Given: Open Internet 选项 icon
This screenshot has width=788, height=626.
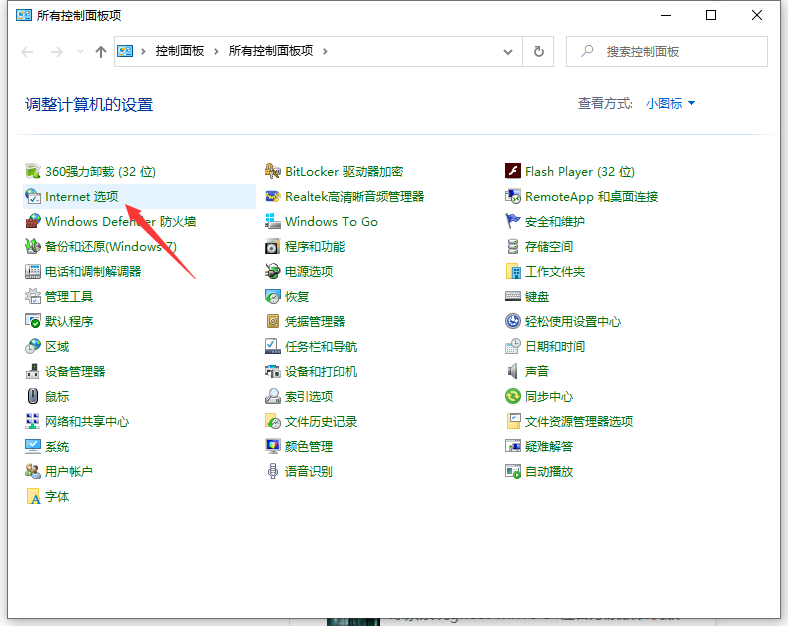Looking at the screenshot, I should (x=33, y=197).
